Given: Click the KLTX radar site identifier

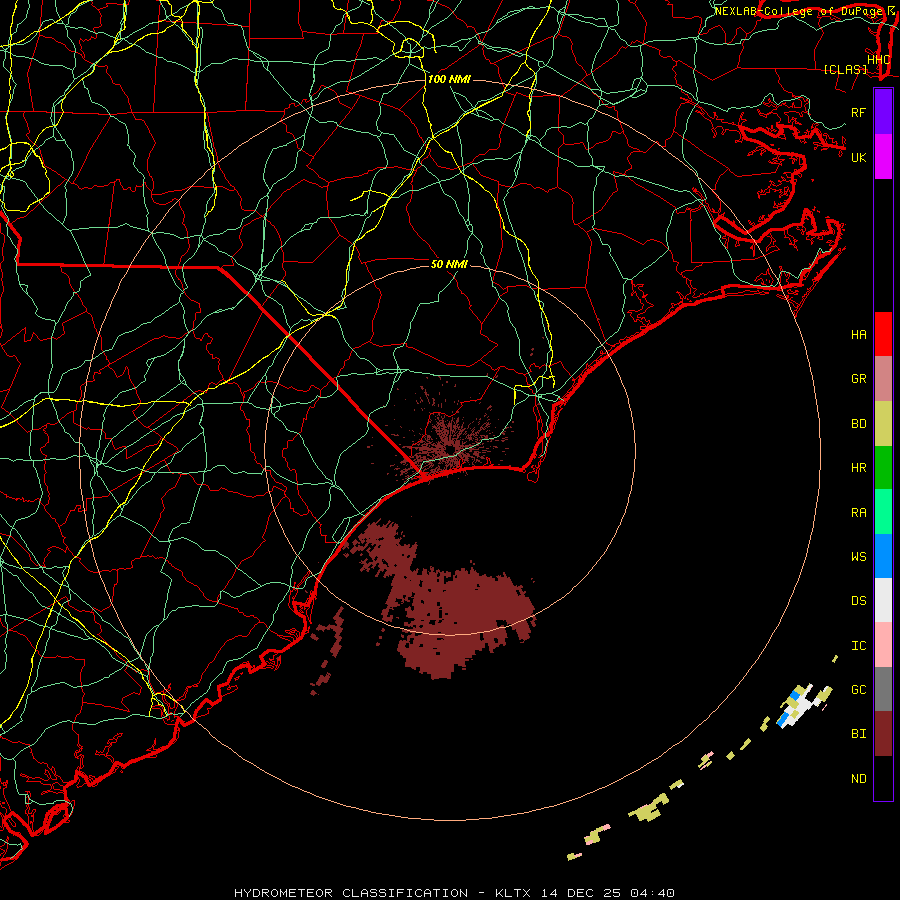Looking at the screenshot, I should [513, 893].
